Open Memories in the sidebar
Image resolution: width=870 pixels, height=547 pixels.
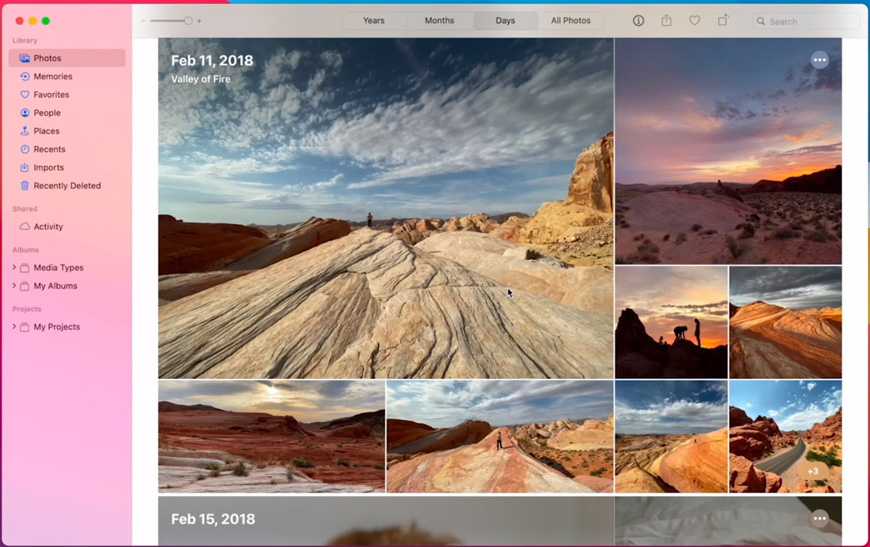[x=52, y=77]
